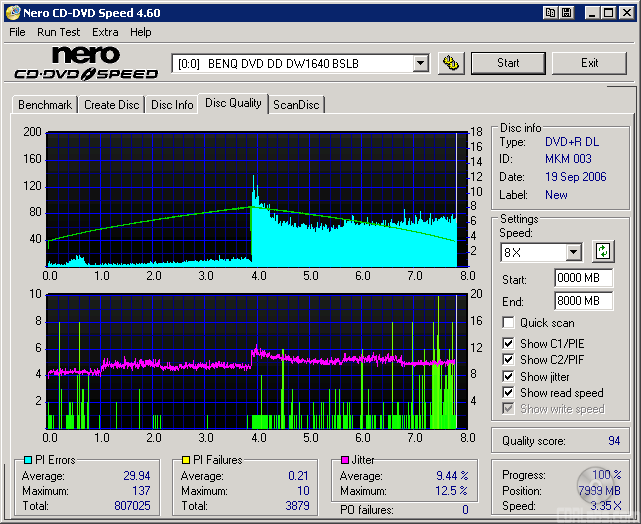
Task: Switch to the Benchmark tab
Action: click(x=45, y=104)
